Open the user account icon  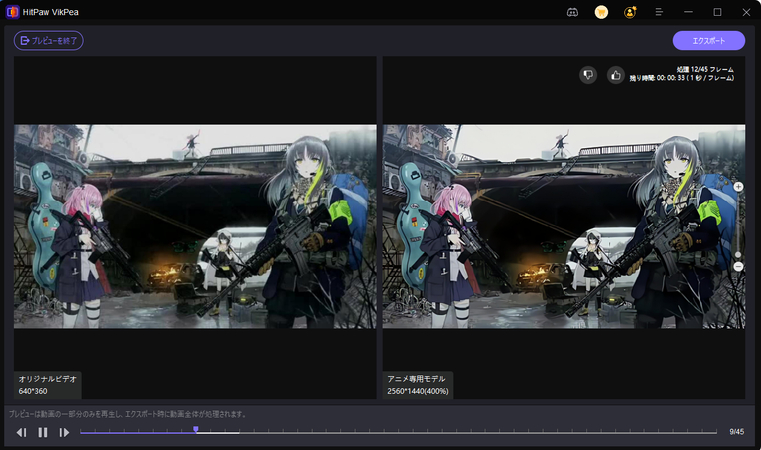click(x=630, y=12)
